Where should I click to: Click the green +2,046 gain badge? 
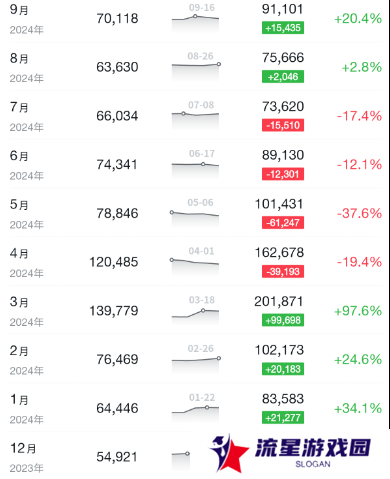[283, 77]
